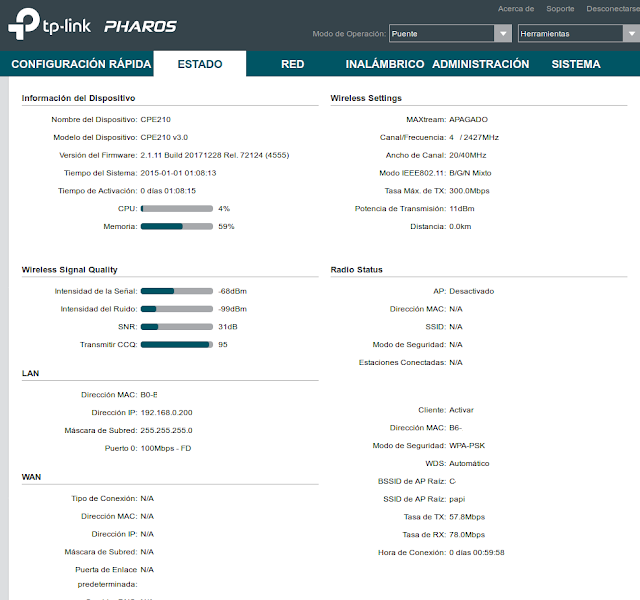Click TX rate value 57.8Mbps

467,517
